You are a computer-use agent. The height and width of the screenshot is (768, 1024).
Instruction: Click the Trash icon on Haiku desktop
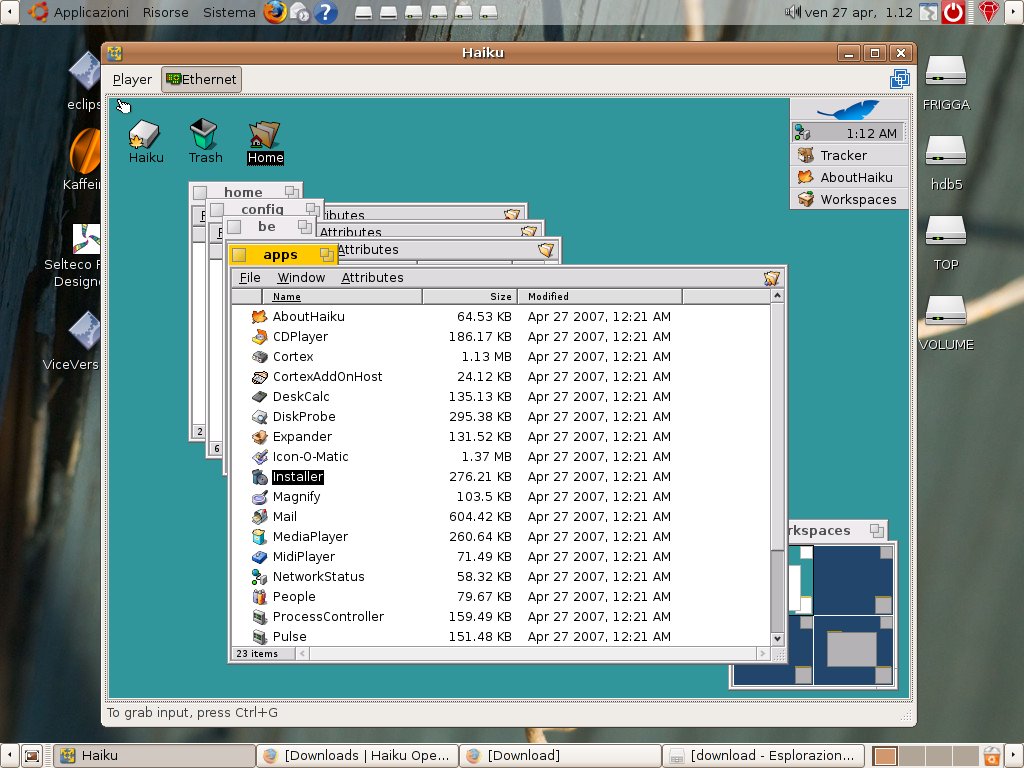coord(204,135)
